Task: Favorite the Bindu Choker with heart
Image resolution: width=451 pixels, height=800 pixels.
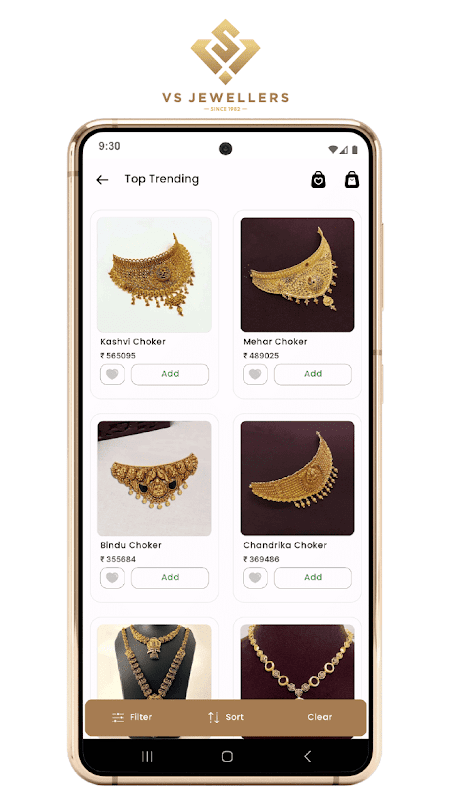Action: (x=112, y=578)
